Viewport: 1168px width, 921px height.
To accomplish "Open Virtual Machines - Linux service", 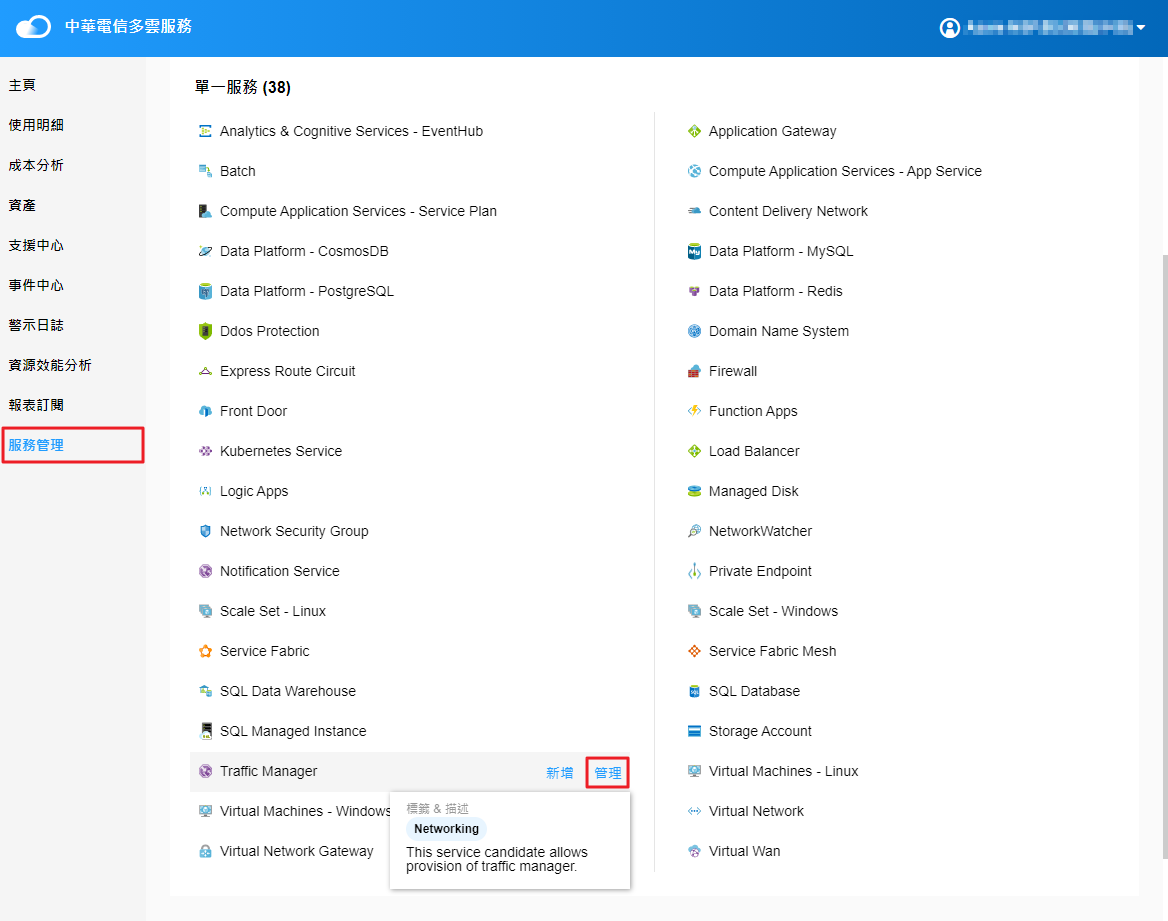I will 784,771.
